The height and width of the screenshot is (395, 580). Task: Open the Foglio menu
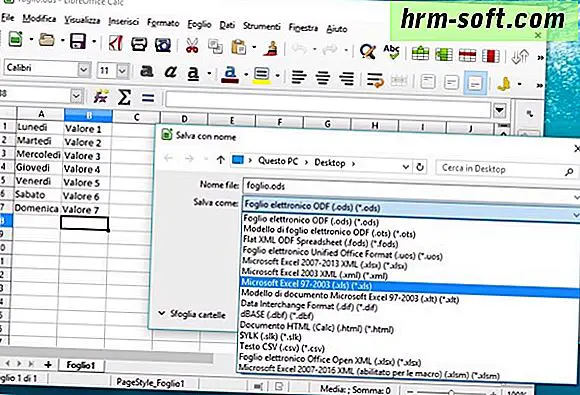199,24
